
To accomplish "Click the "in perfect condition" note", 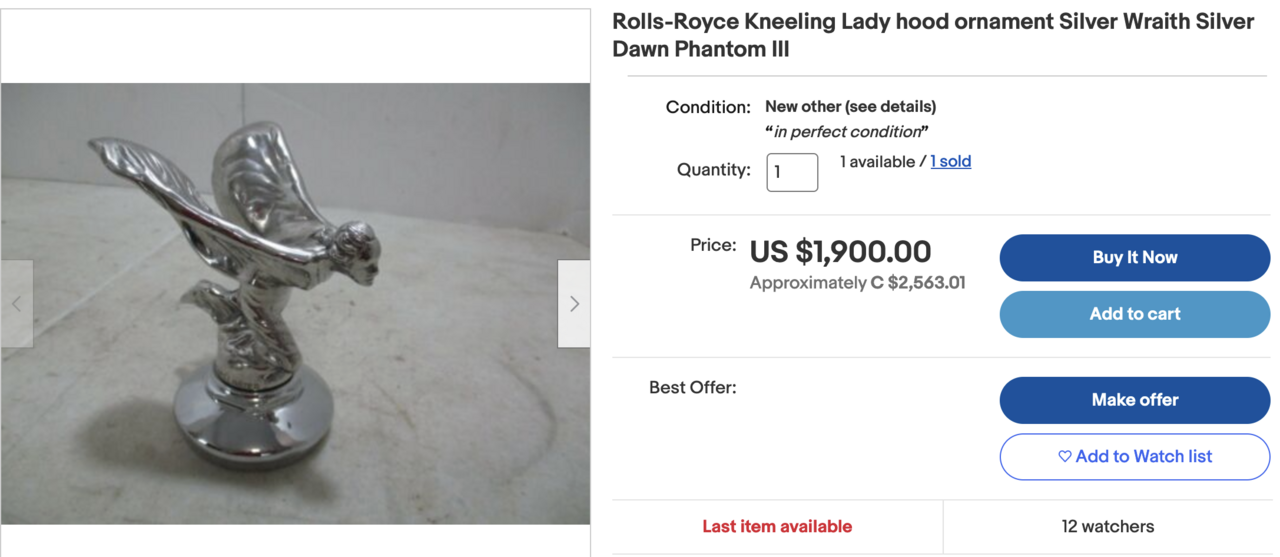I will click(847, 132).
